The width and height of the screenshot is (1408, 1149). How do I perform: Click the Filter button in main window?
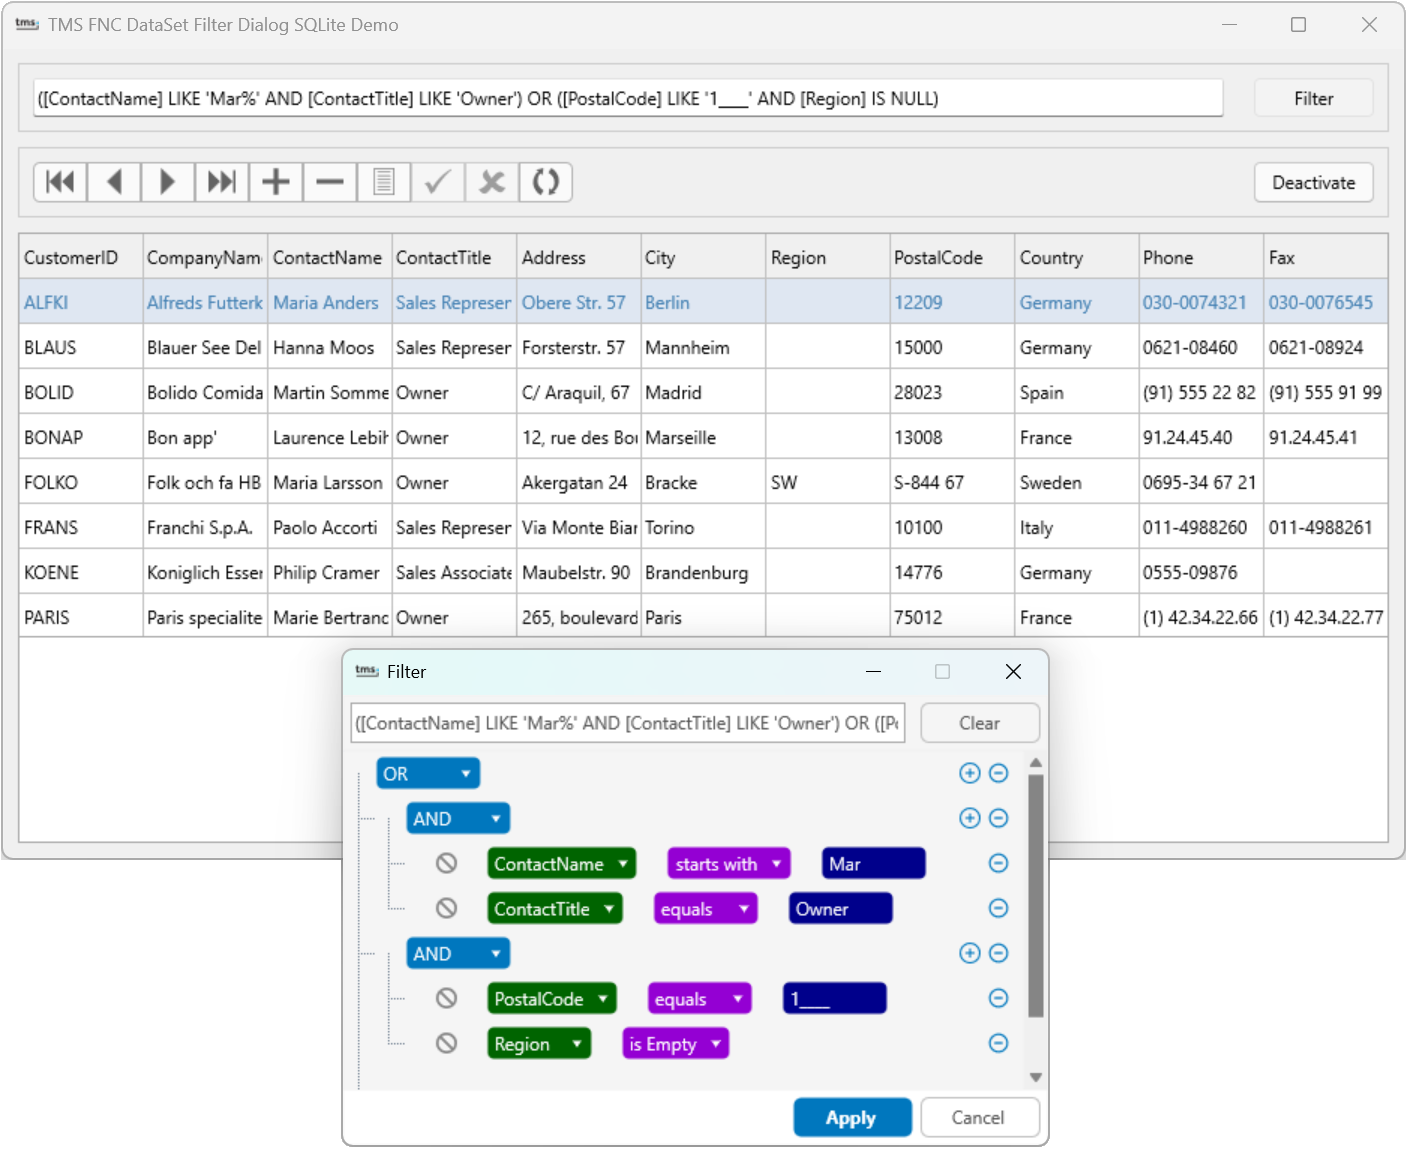[1313, 98]
